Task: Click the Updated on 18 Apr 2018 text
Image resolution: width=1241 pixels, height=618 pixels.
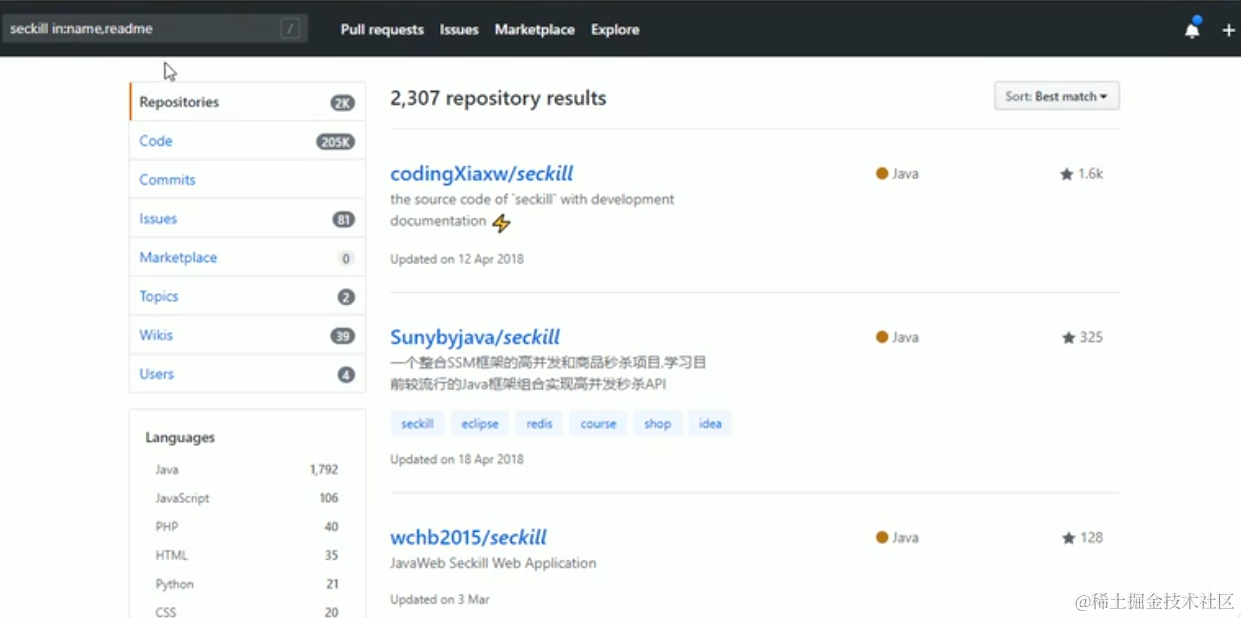Action: click(x=457, y=460)
